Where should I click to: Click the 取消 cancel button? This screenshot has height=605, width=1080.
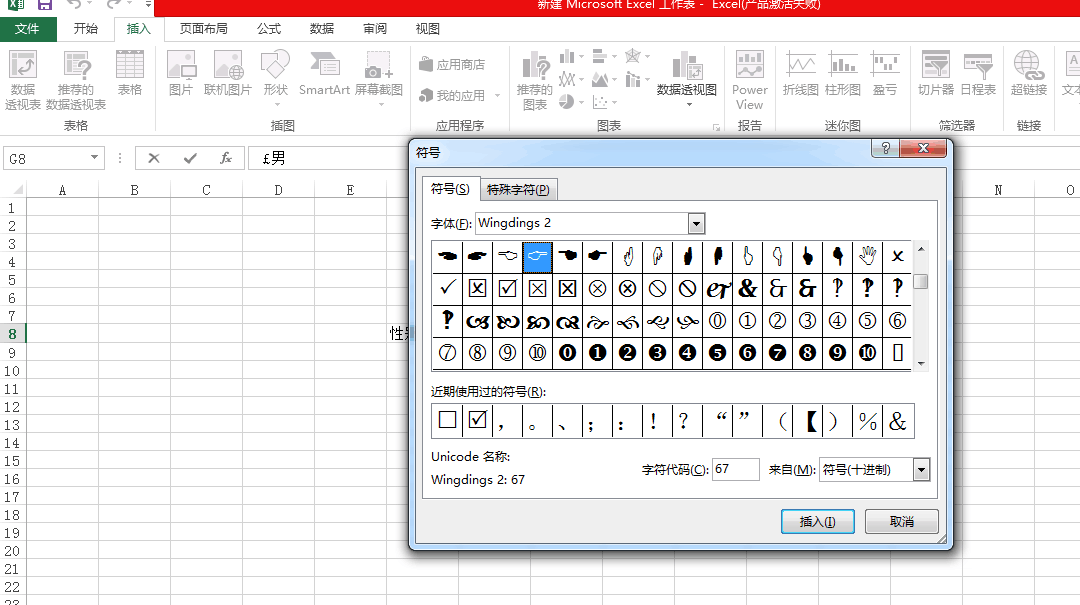pos(901,521)
